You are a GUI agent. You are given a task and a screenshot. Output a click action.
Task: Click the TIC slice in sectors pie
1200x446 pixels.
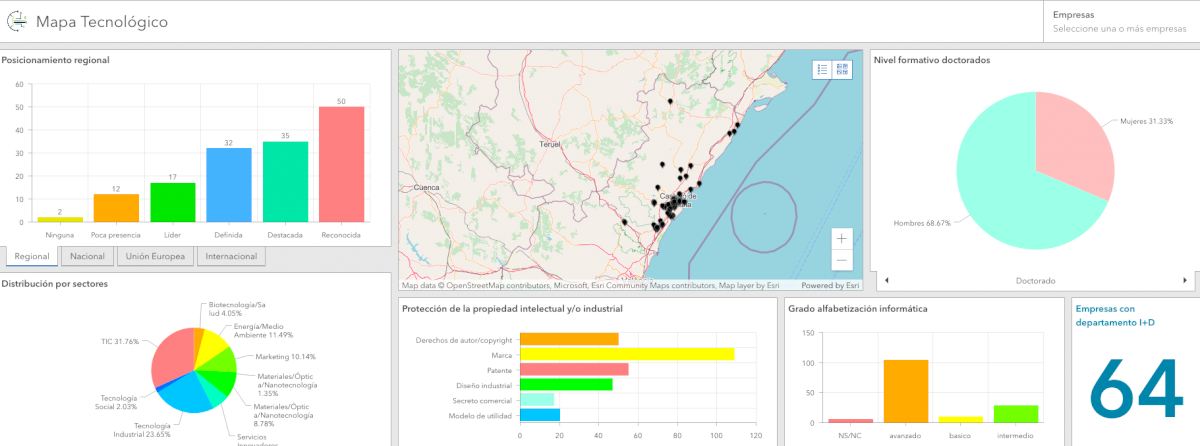pos(170,355)
